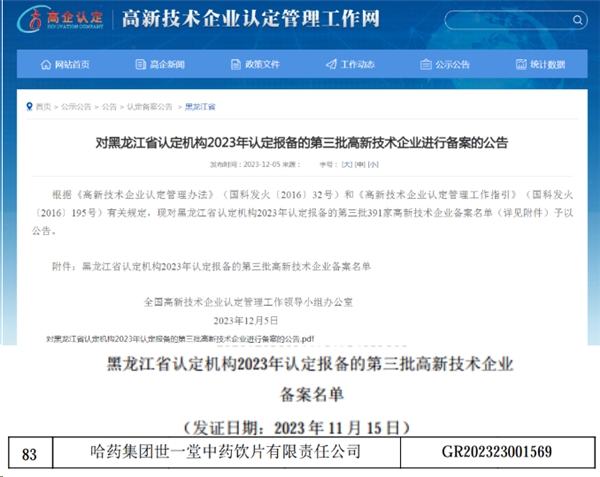
Task: Click the document icon beside 高企新闻
Action: pos(140,64)
